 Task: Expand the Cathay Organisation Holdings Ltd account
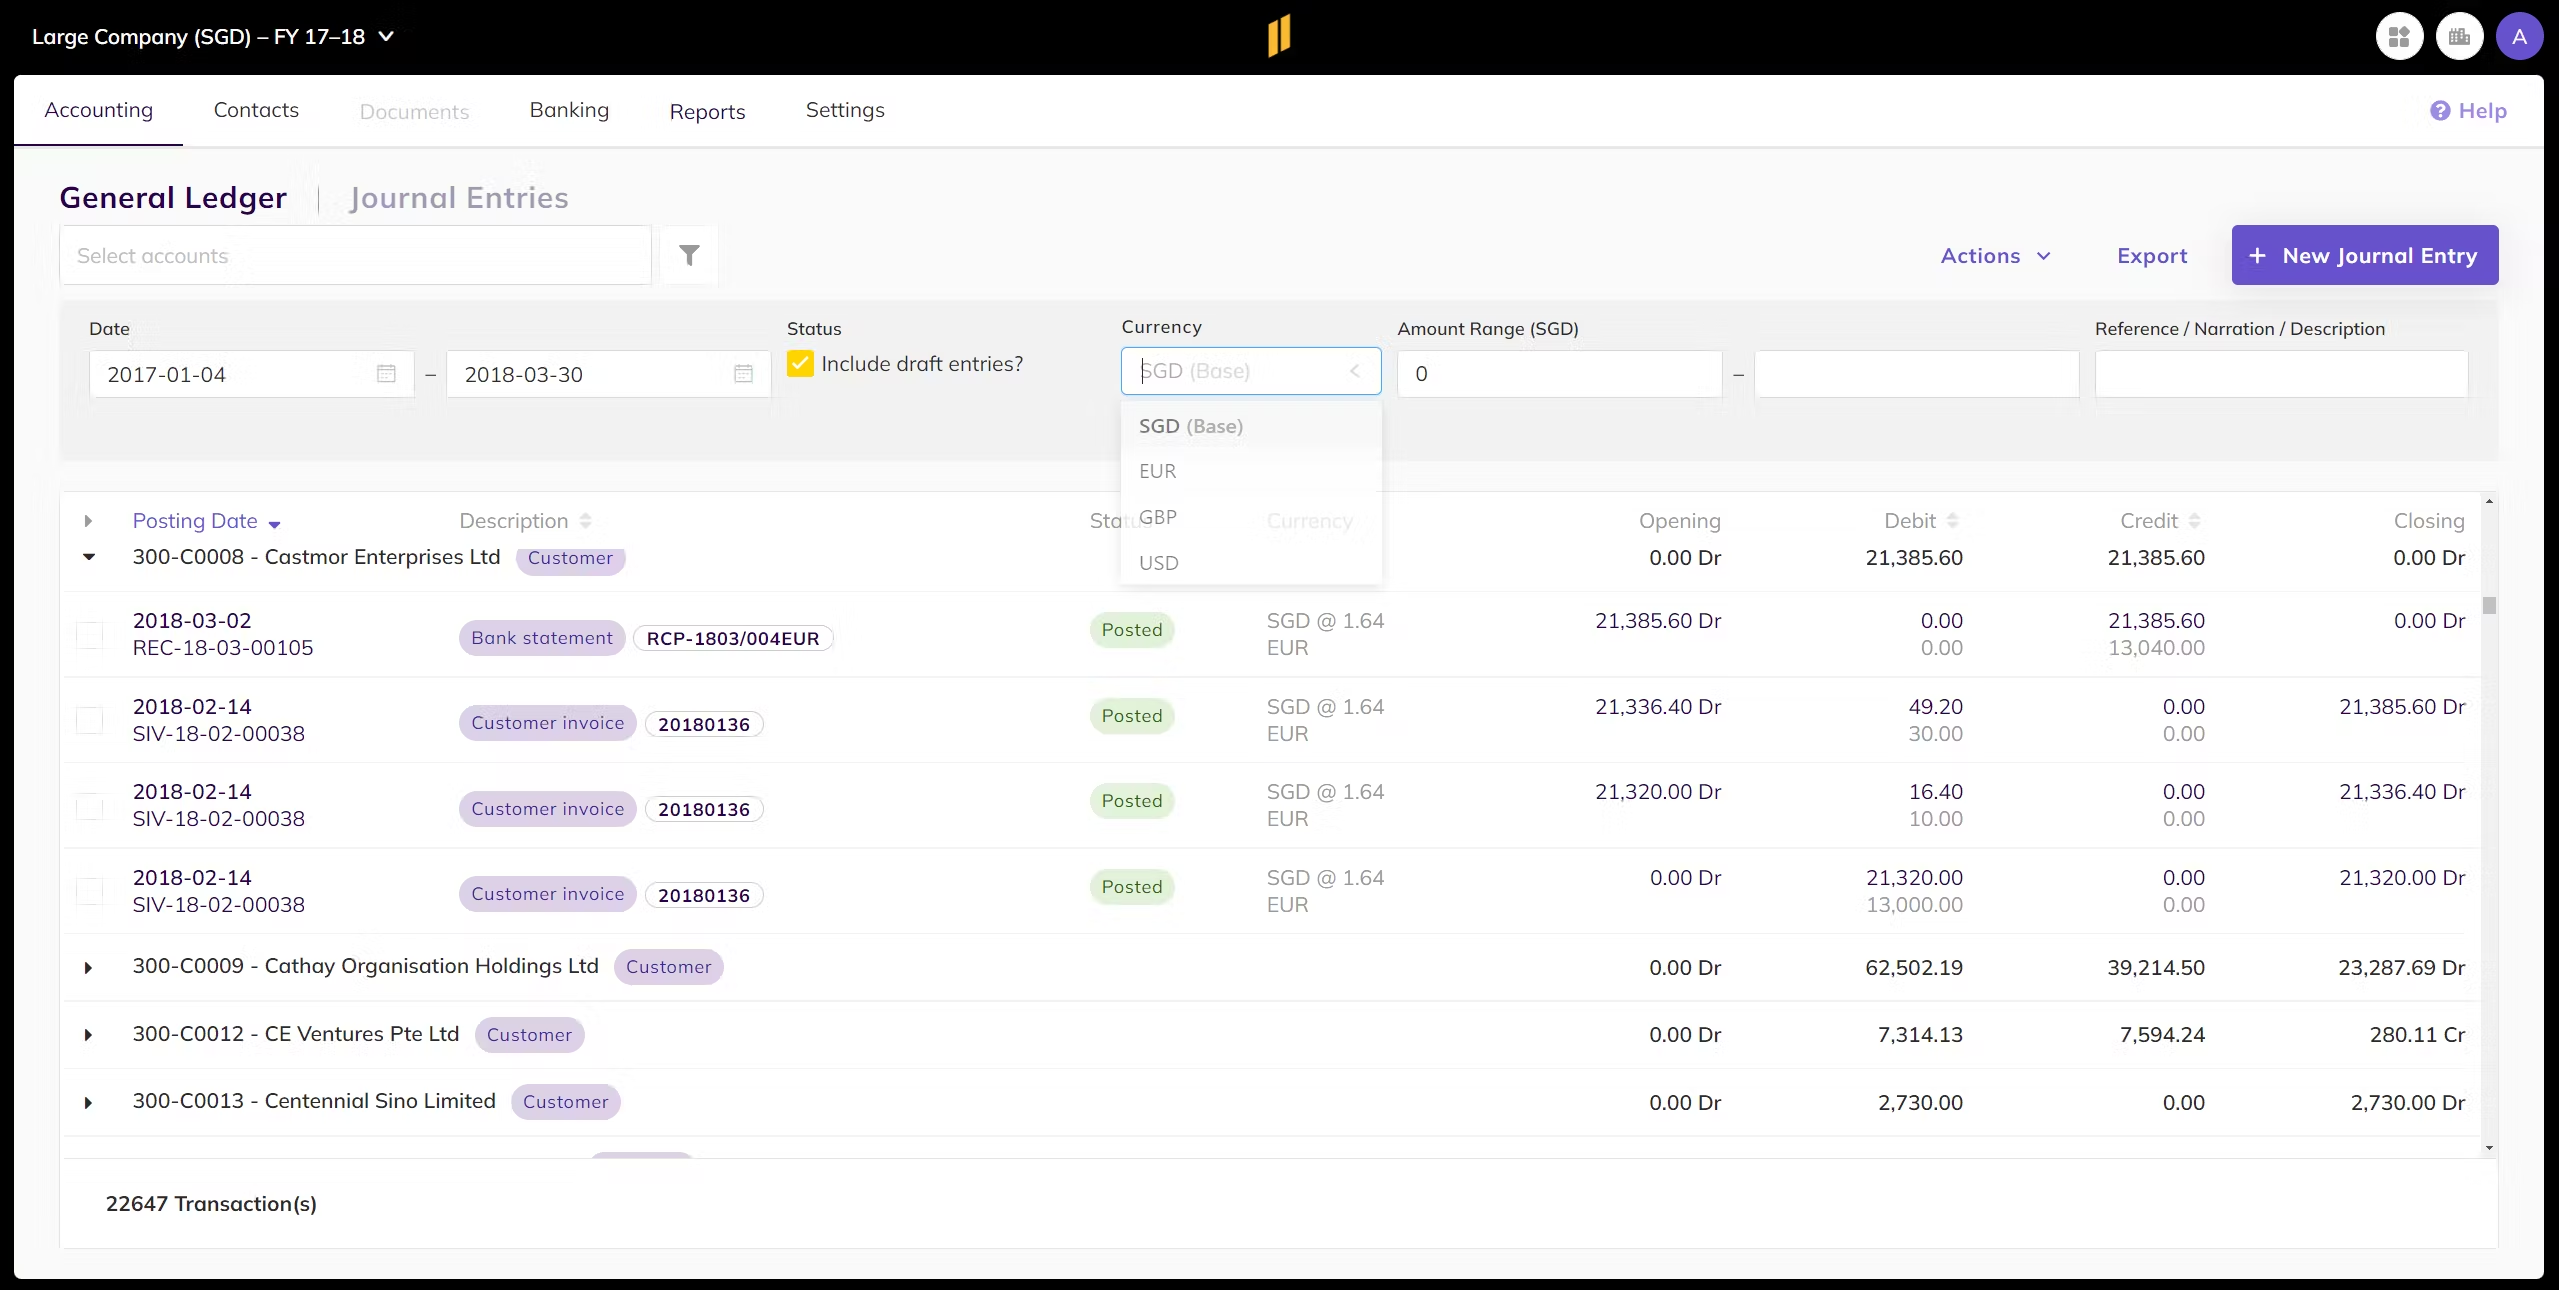click(x=89, y=968)
